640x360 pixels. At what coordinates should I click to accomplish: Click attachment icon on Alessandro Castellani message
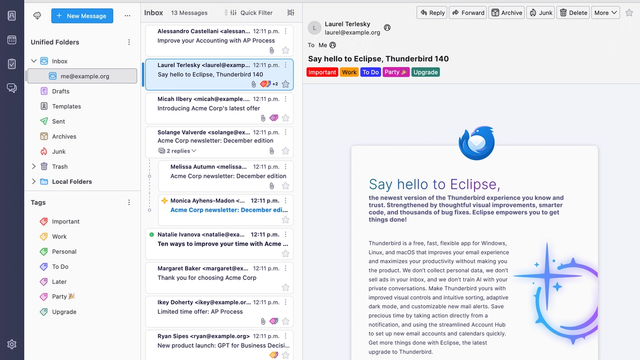pos(271,50)
